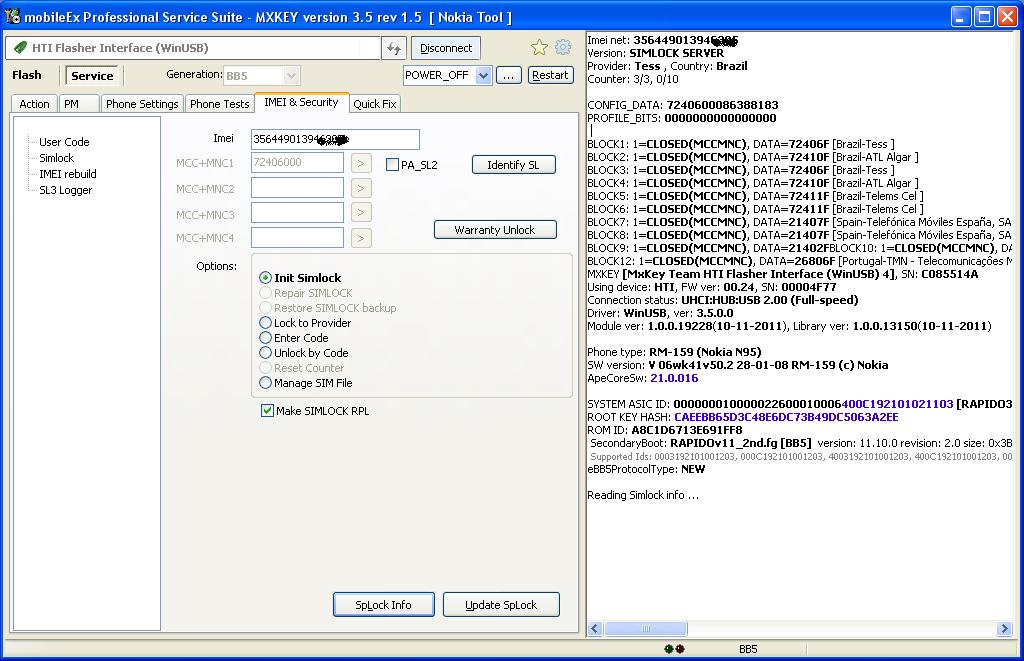Click the CONFIG_DATA log line
The width and height of the screenshot is (1024, 661).
[x=682, y=105]
